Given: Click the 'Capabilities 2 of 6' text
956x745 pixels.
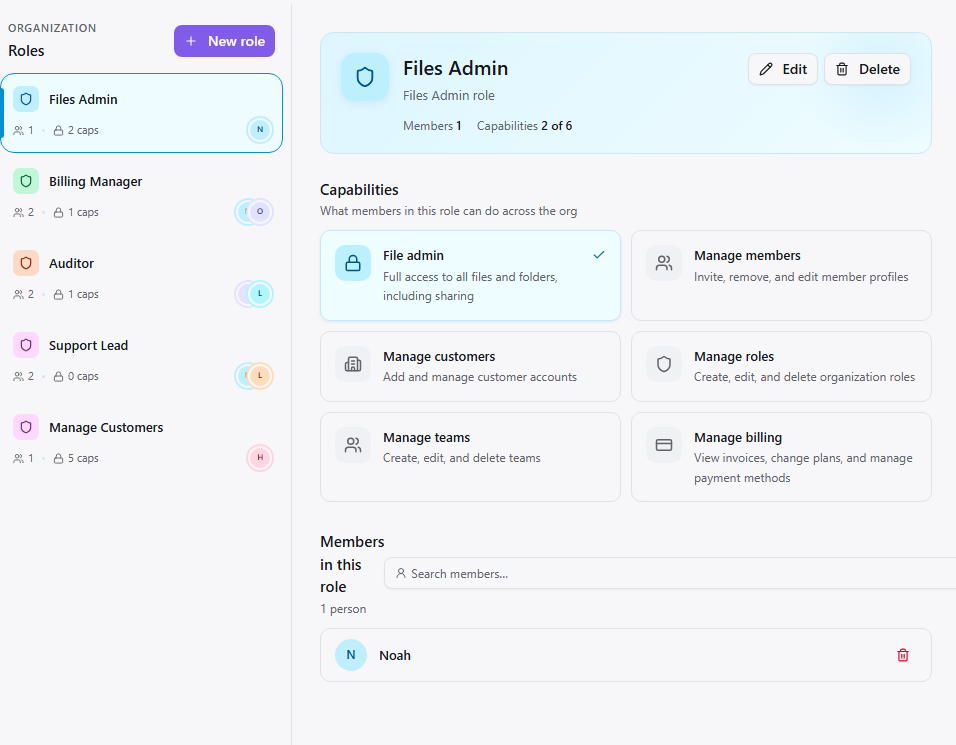Looking at the screenshot, I should (524, 126).
